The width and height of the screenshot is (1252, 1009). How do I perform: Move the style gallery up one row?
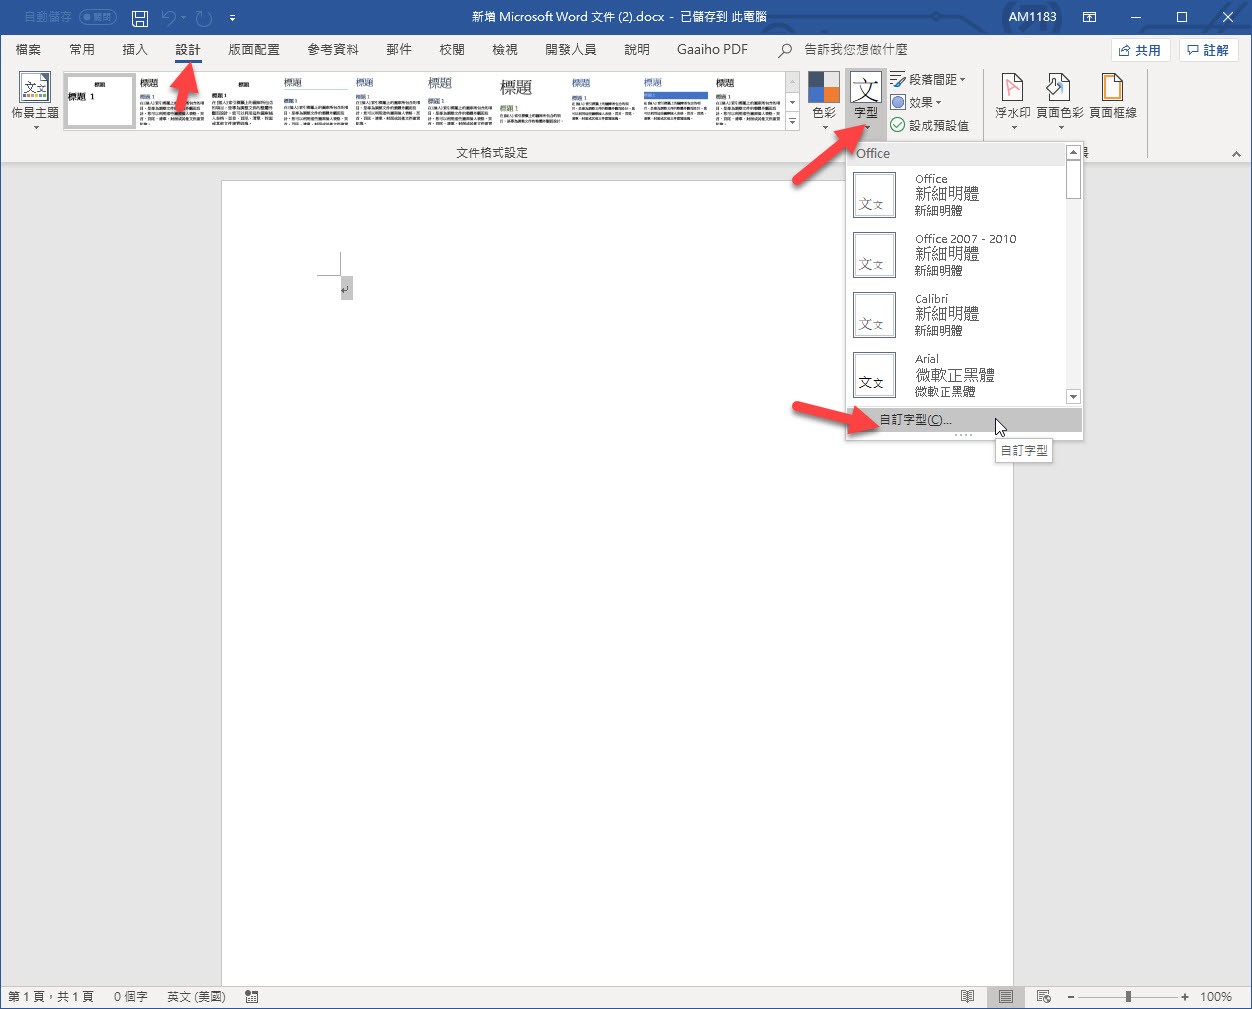(792, 82)
